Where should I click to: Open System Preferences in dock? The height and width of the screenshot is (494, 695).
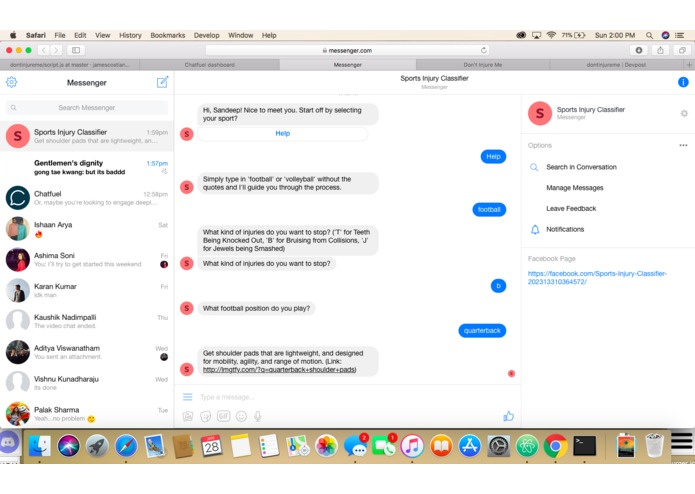tap(499, 446)
